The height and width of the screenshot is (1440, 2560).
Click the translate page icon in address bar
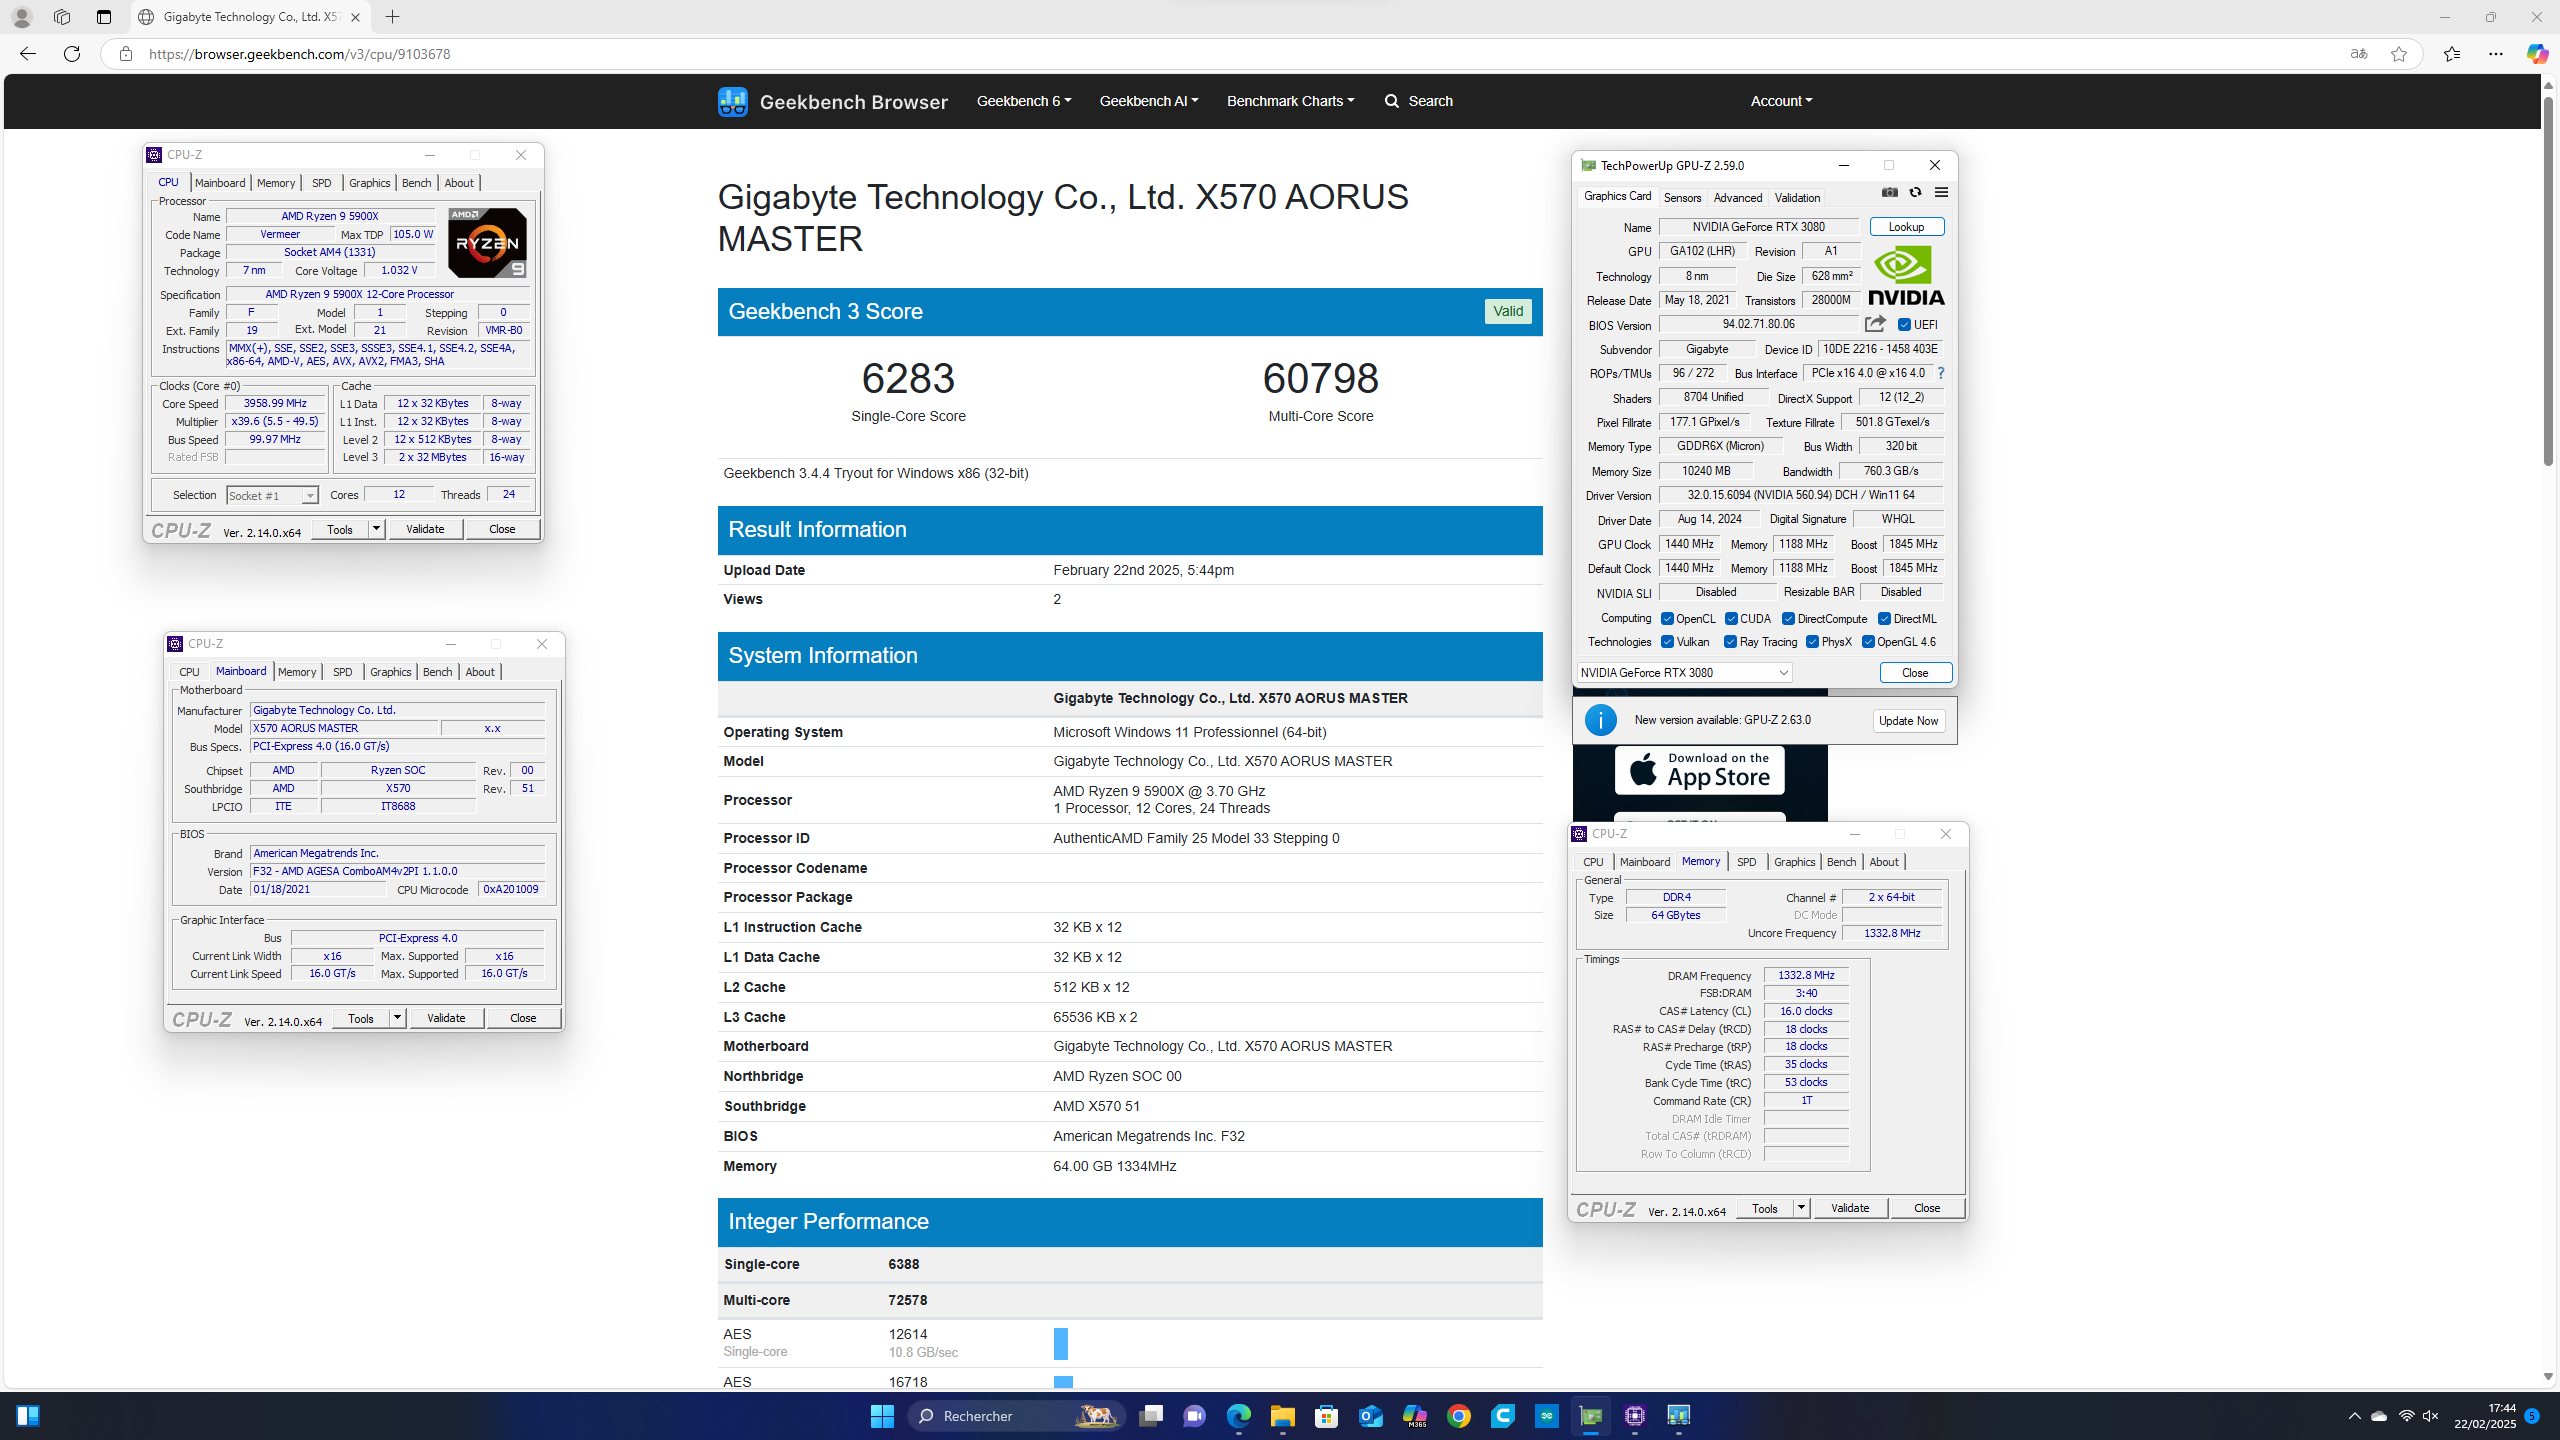coord(2359,54)
